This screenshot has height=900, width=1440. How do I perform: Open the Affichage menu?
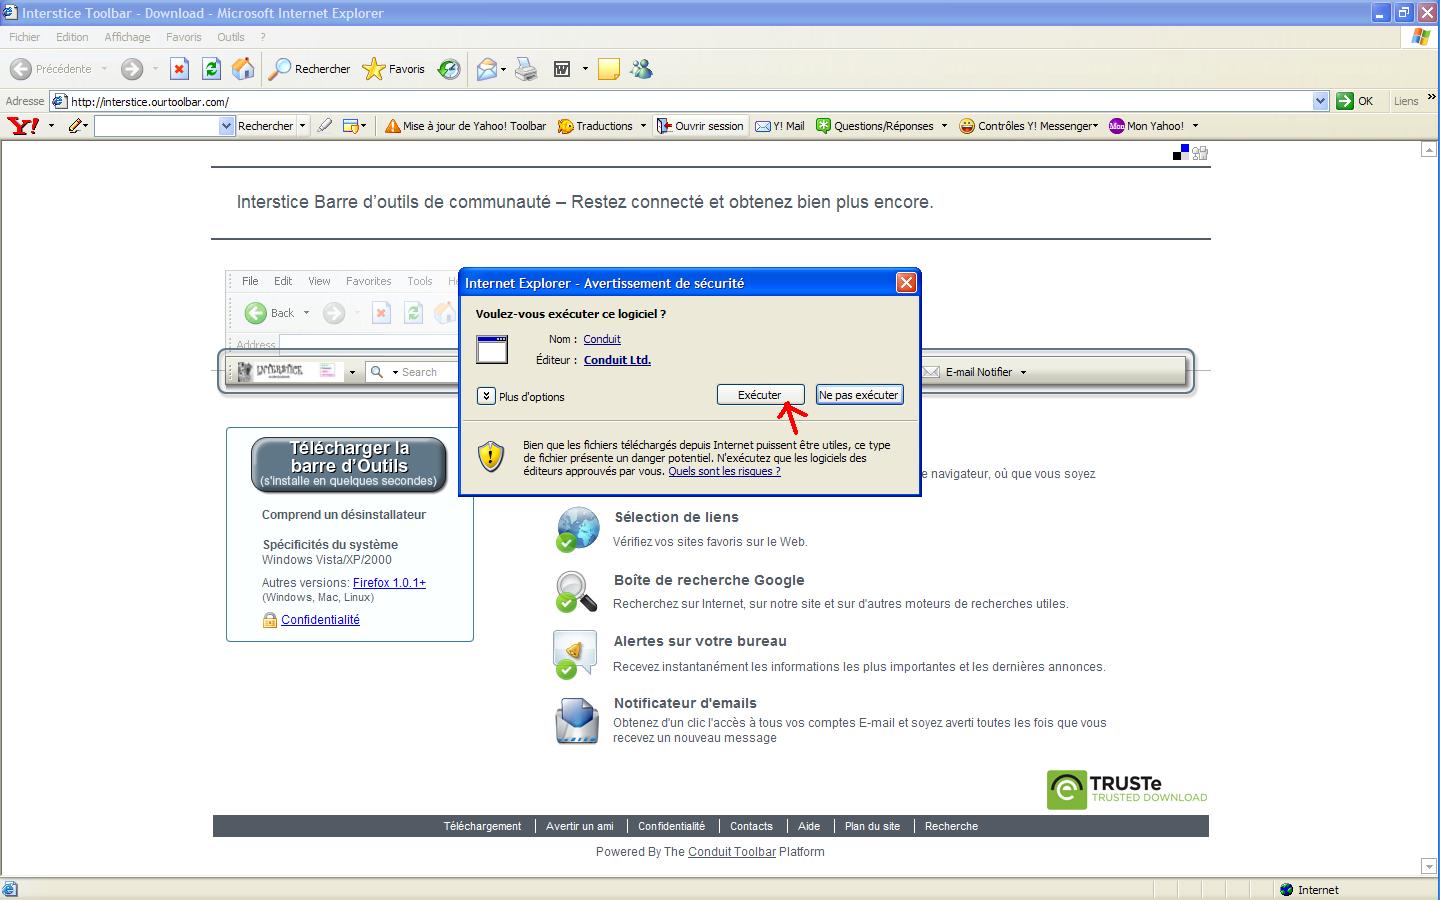click(127, 37)
